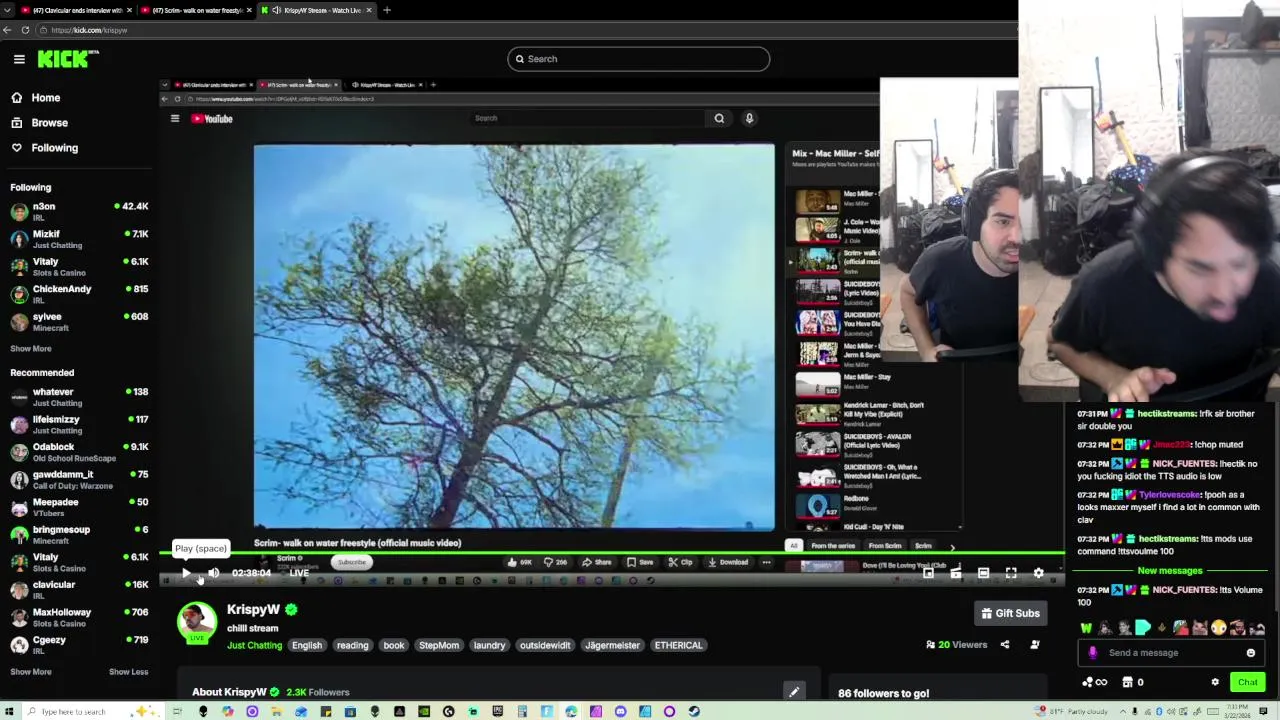
Task: Open Mizkif channel in Following list
Action: tap(78, 239)
